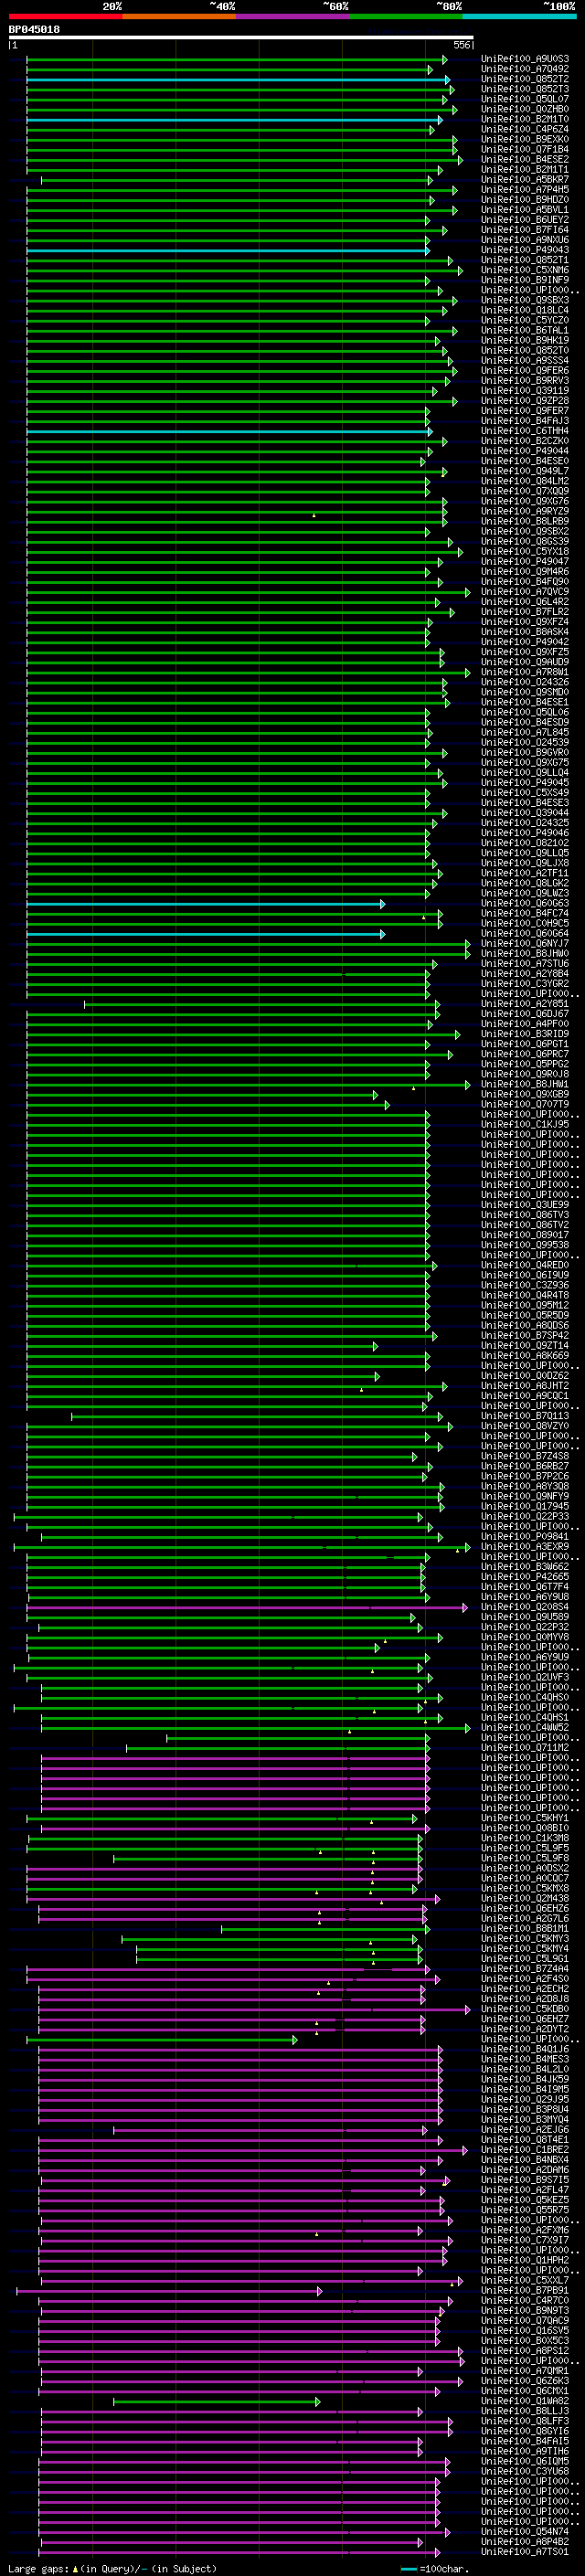The image size is (585, 2576).
Task: Select hit label UniRef100_A5BKR7
Action: (x=525, y=180)
